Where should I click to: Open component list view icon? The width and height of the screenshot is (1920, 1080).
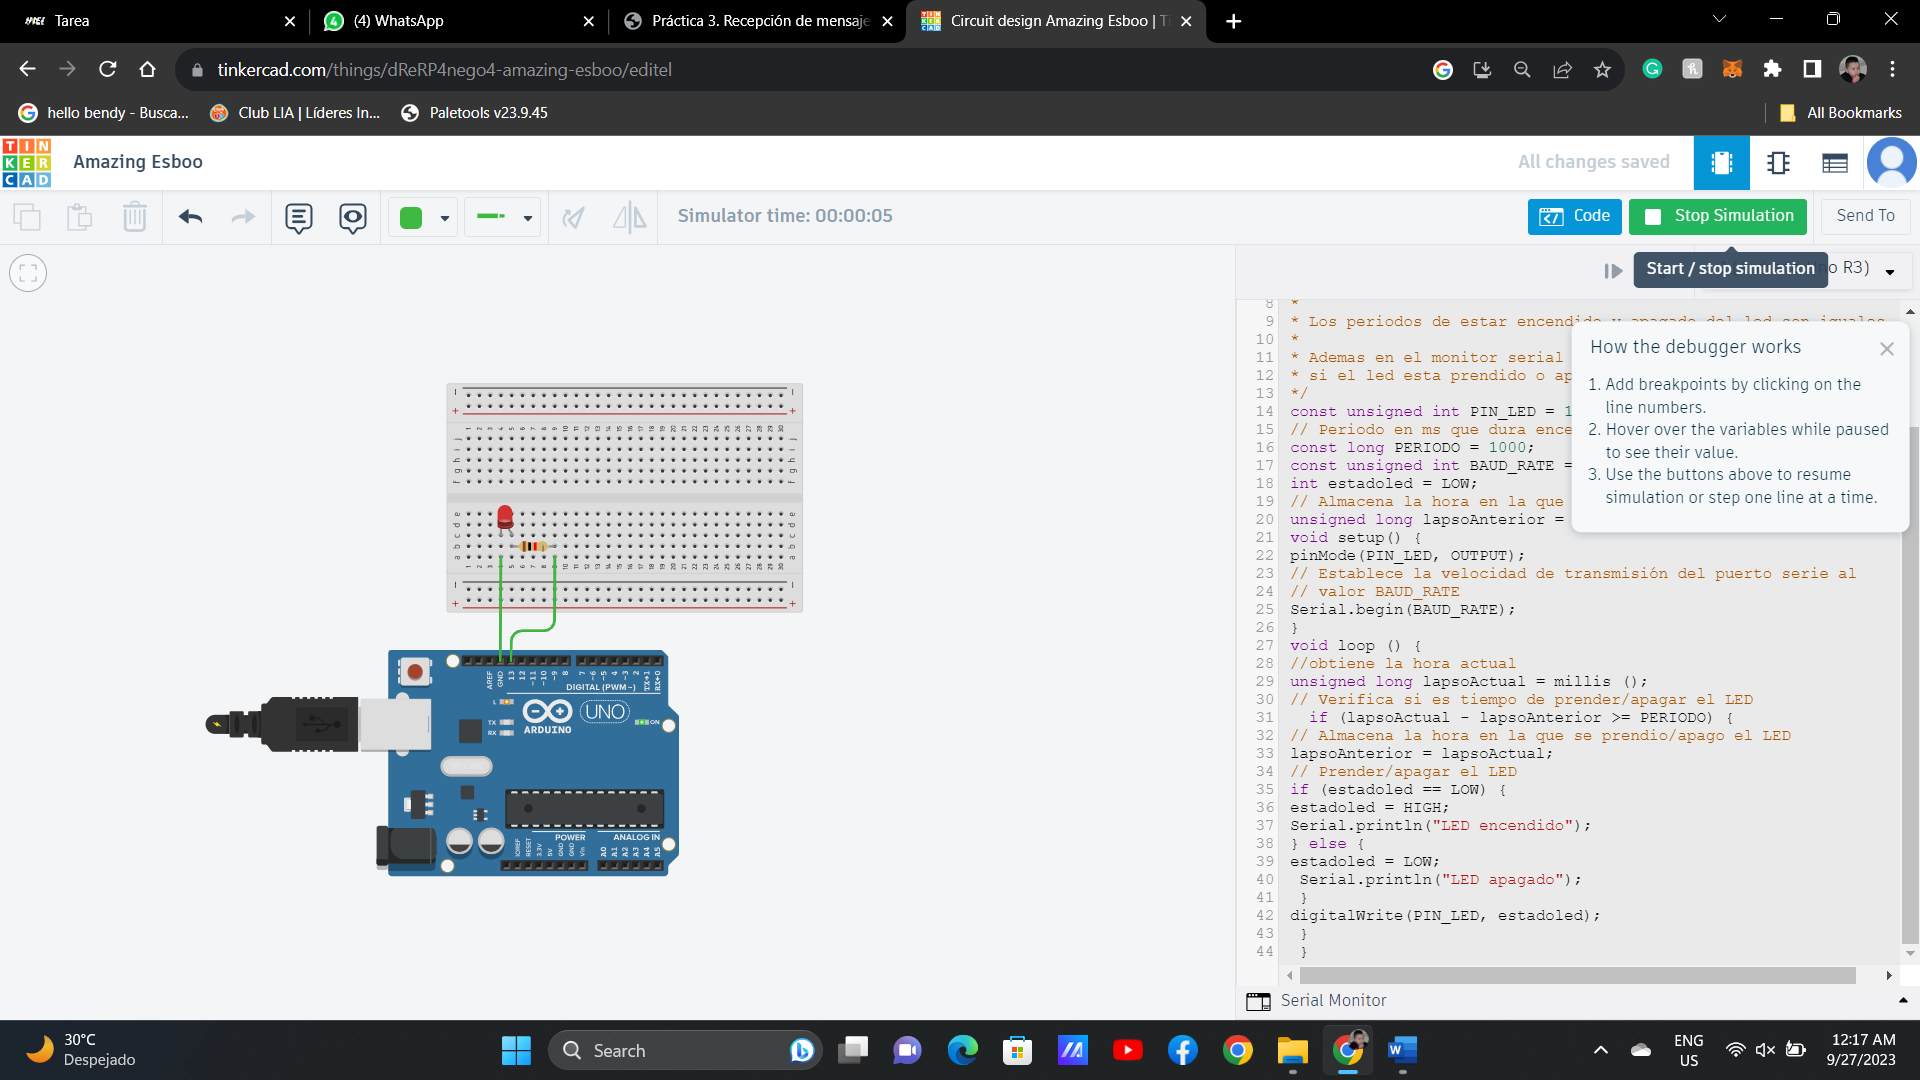click(1834, 163)
